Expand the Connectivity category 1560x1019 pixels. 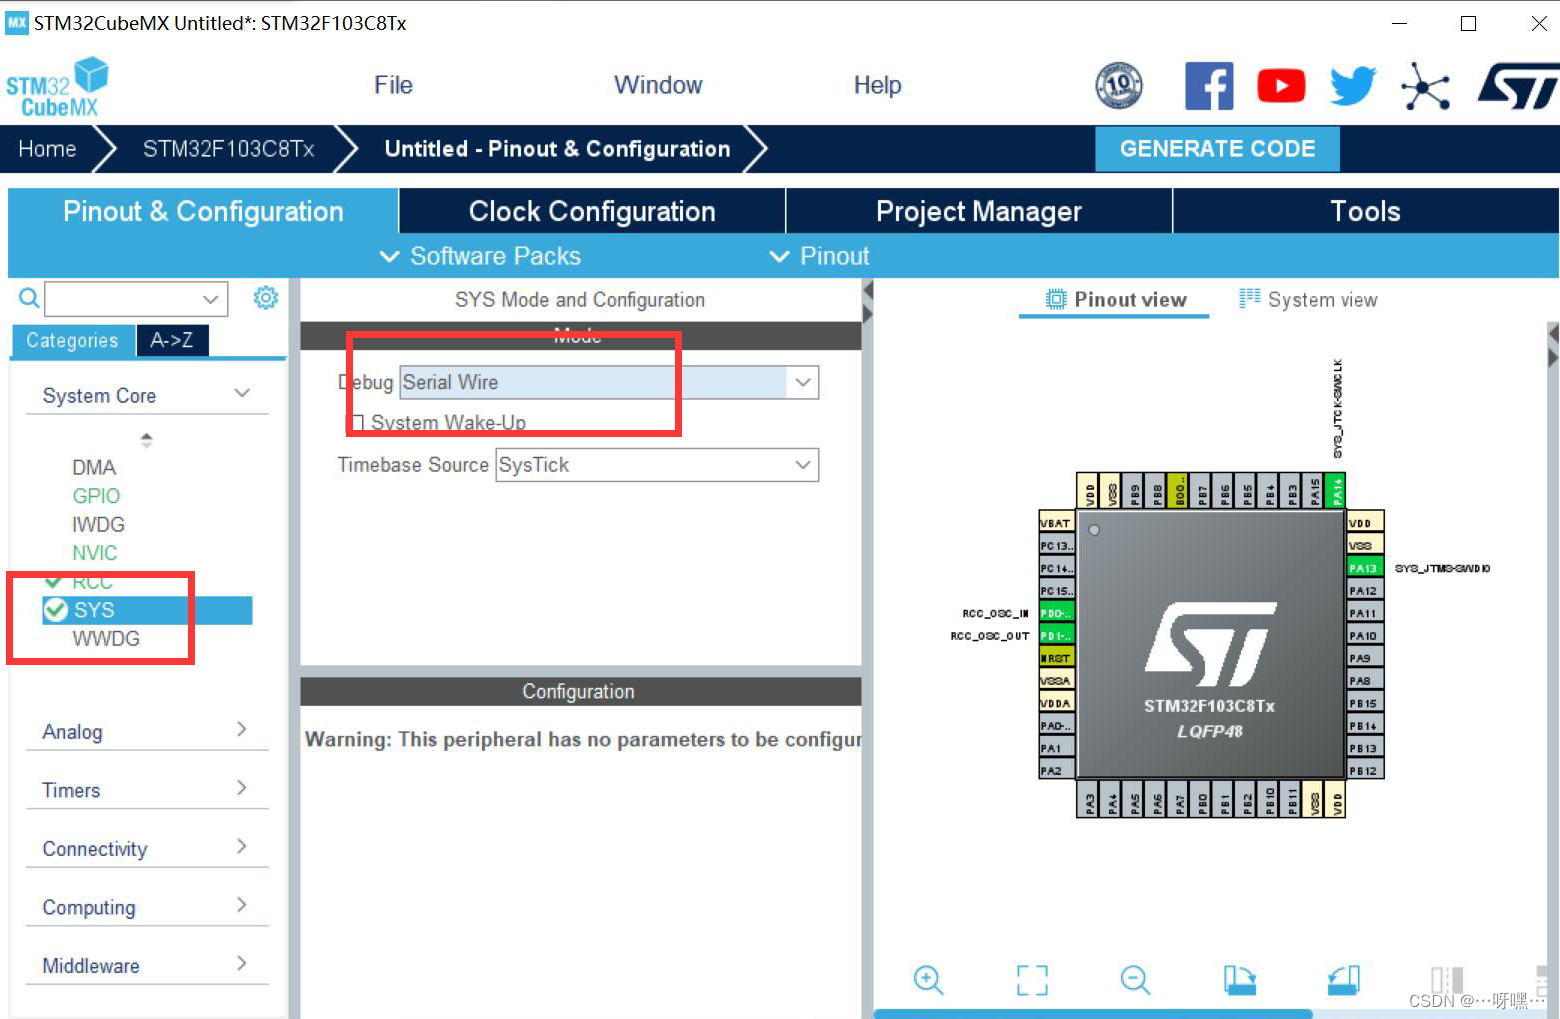[x=146, y=848]
